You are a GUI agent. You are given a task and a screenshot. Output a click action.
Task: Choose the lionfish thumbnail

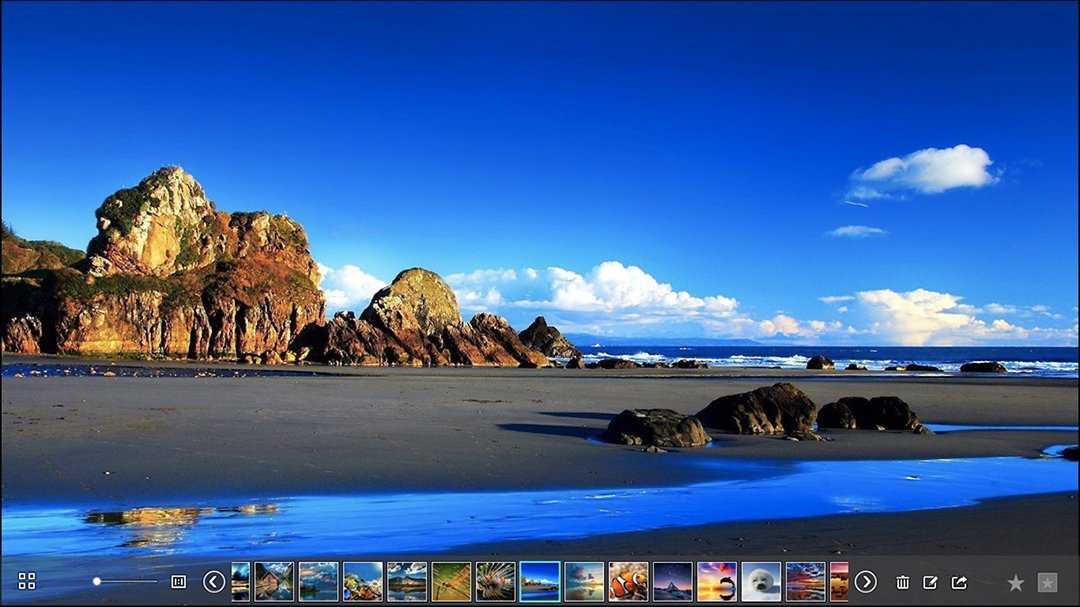495,581
